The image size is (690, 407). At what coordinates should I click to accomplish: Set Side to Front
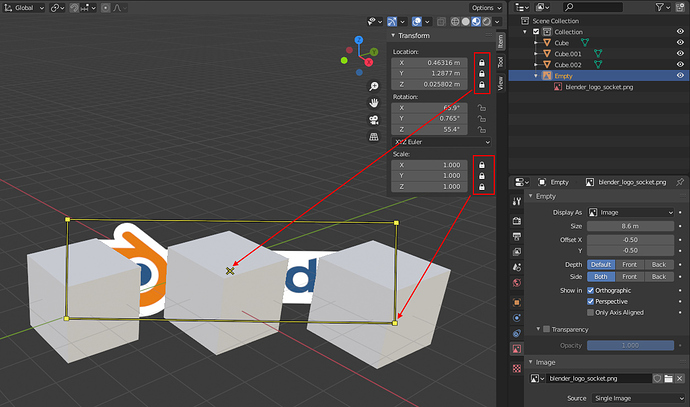click(629, 277)
